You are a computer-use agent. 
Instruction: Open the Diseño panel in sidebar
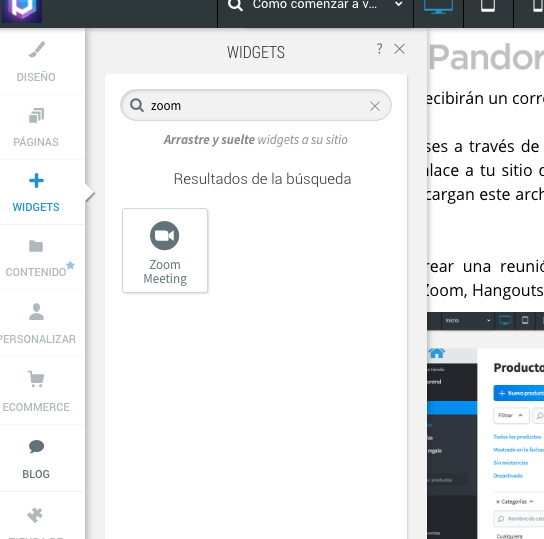pyautogui.click(x=36, y=62)
